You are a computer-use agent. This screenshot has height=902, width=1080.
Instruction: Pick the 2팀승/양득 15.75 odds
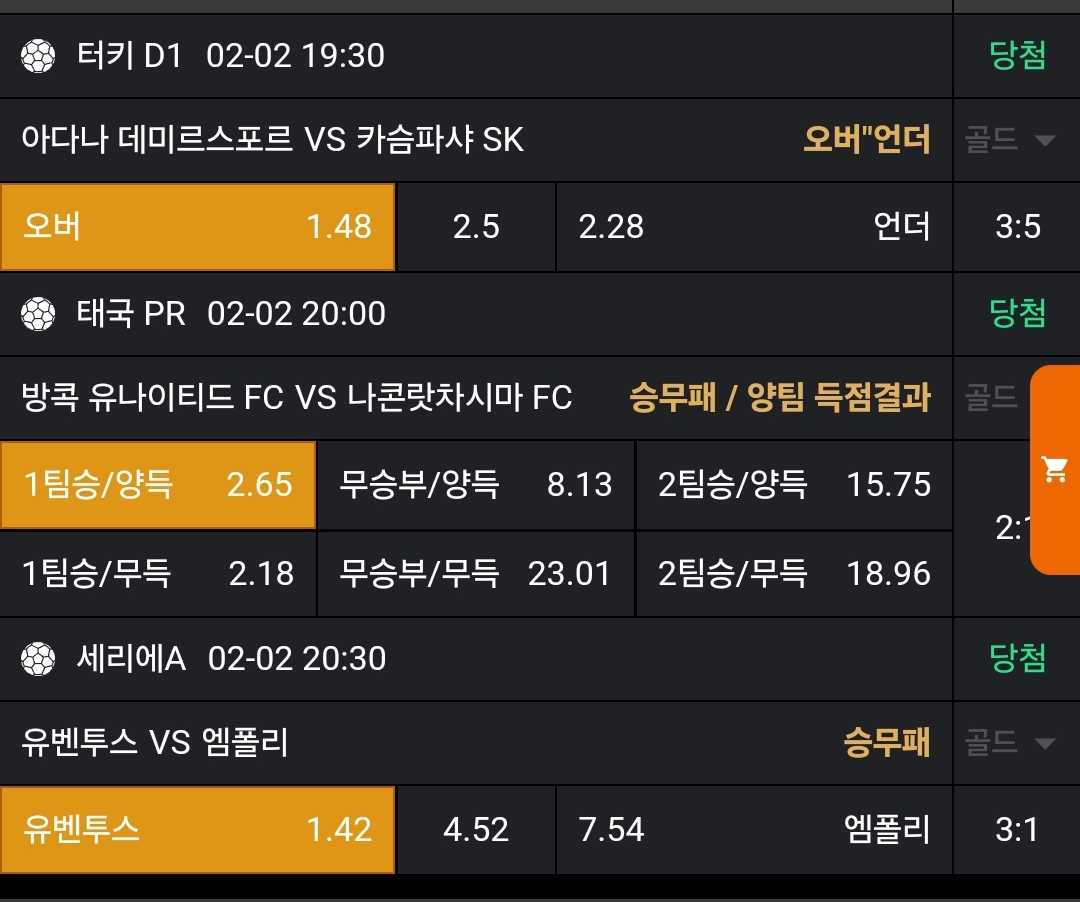pyautogui.click(x=794, y=485)
